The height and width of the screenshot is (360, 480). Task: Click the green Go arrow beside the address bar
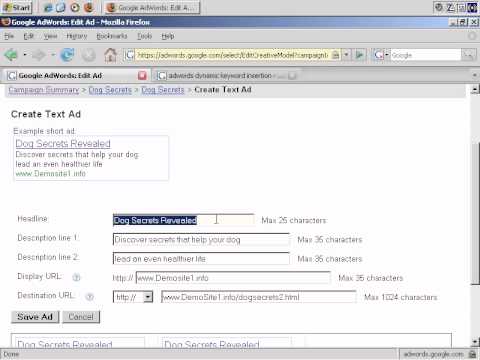click(x=360, y=55)
